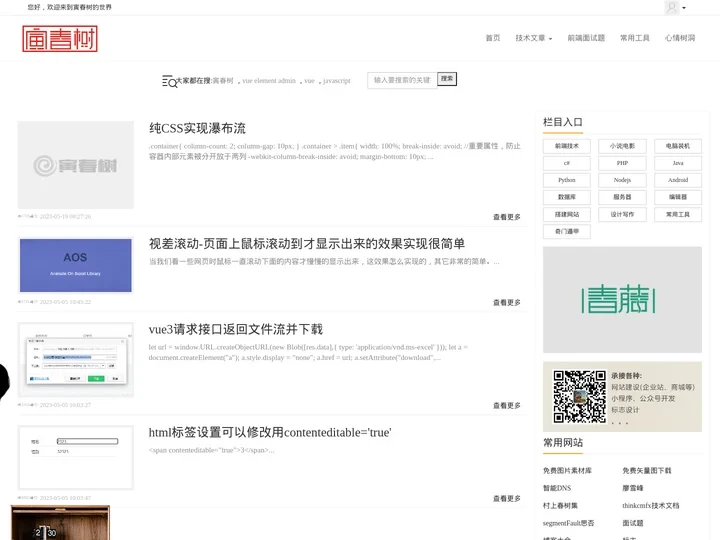Select the c# category
720x540 pixels.
(x=567, y=163)
